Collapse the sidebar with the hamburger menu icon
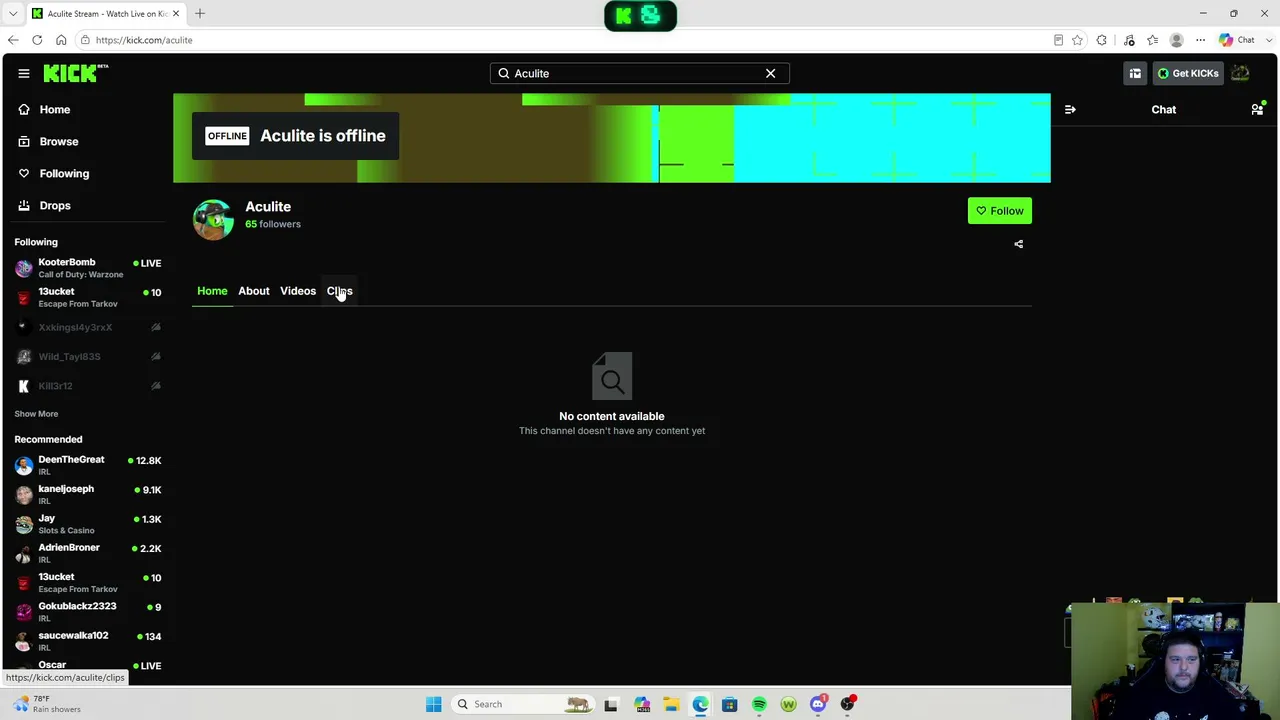The height and width of the screenshot is (720, 1280). pyautogui.click(x=24, y=73)
